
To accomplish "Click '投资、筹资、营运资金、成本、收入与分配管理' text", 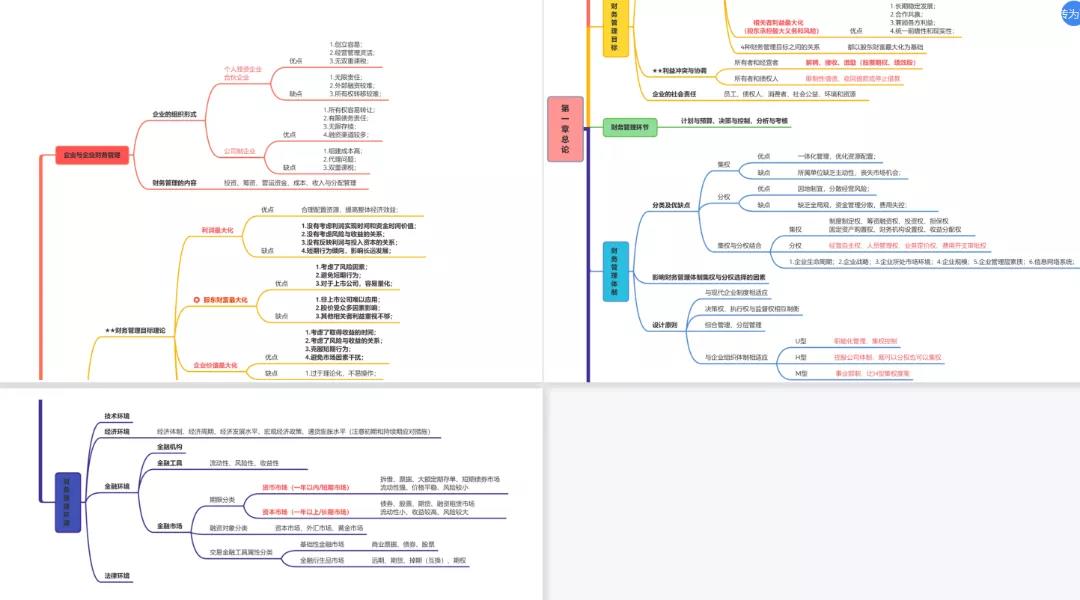I will (290, 183).
